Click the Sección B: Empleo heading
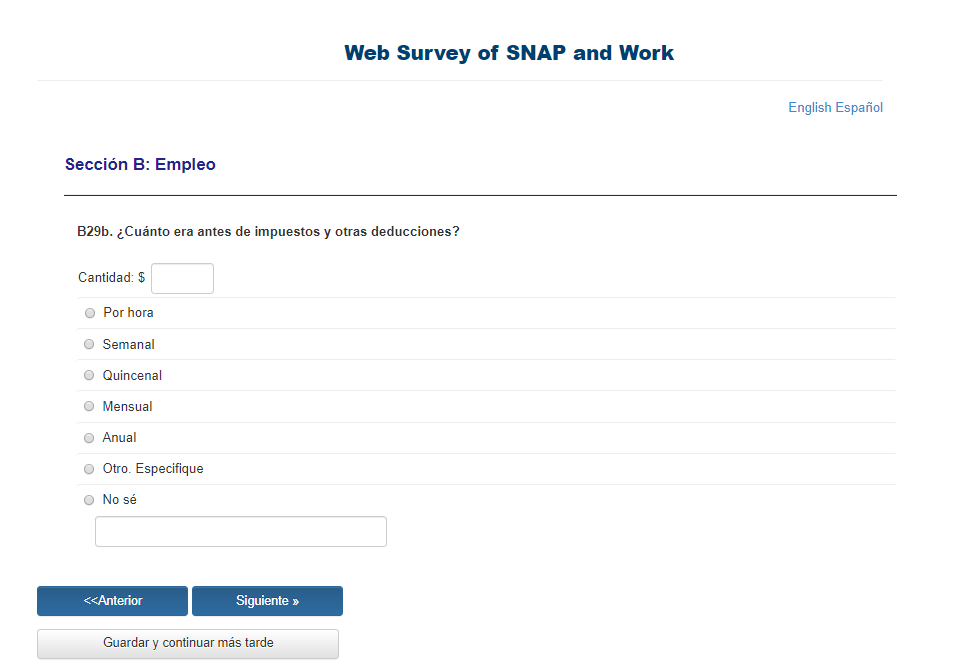Image resolution: width=957 pixels, height=667 pixels. click(x=140, y=164)
